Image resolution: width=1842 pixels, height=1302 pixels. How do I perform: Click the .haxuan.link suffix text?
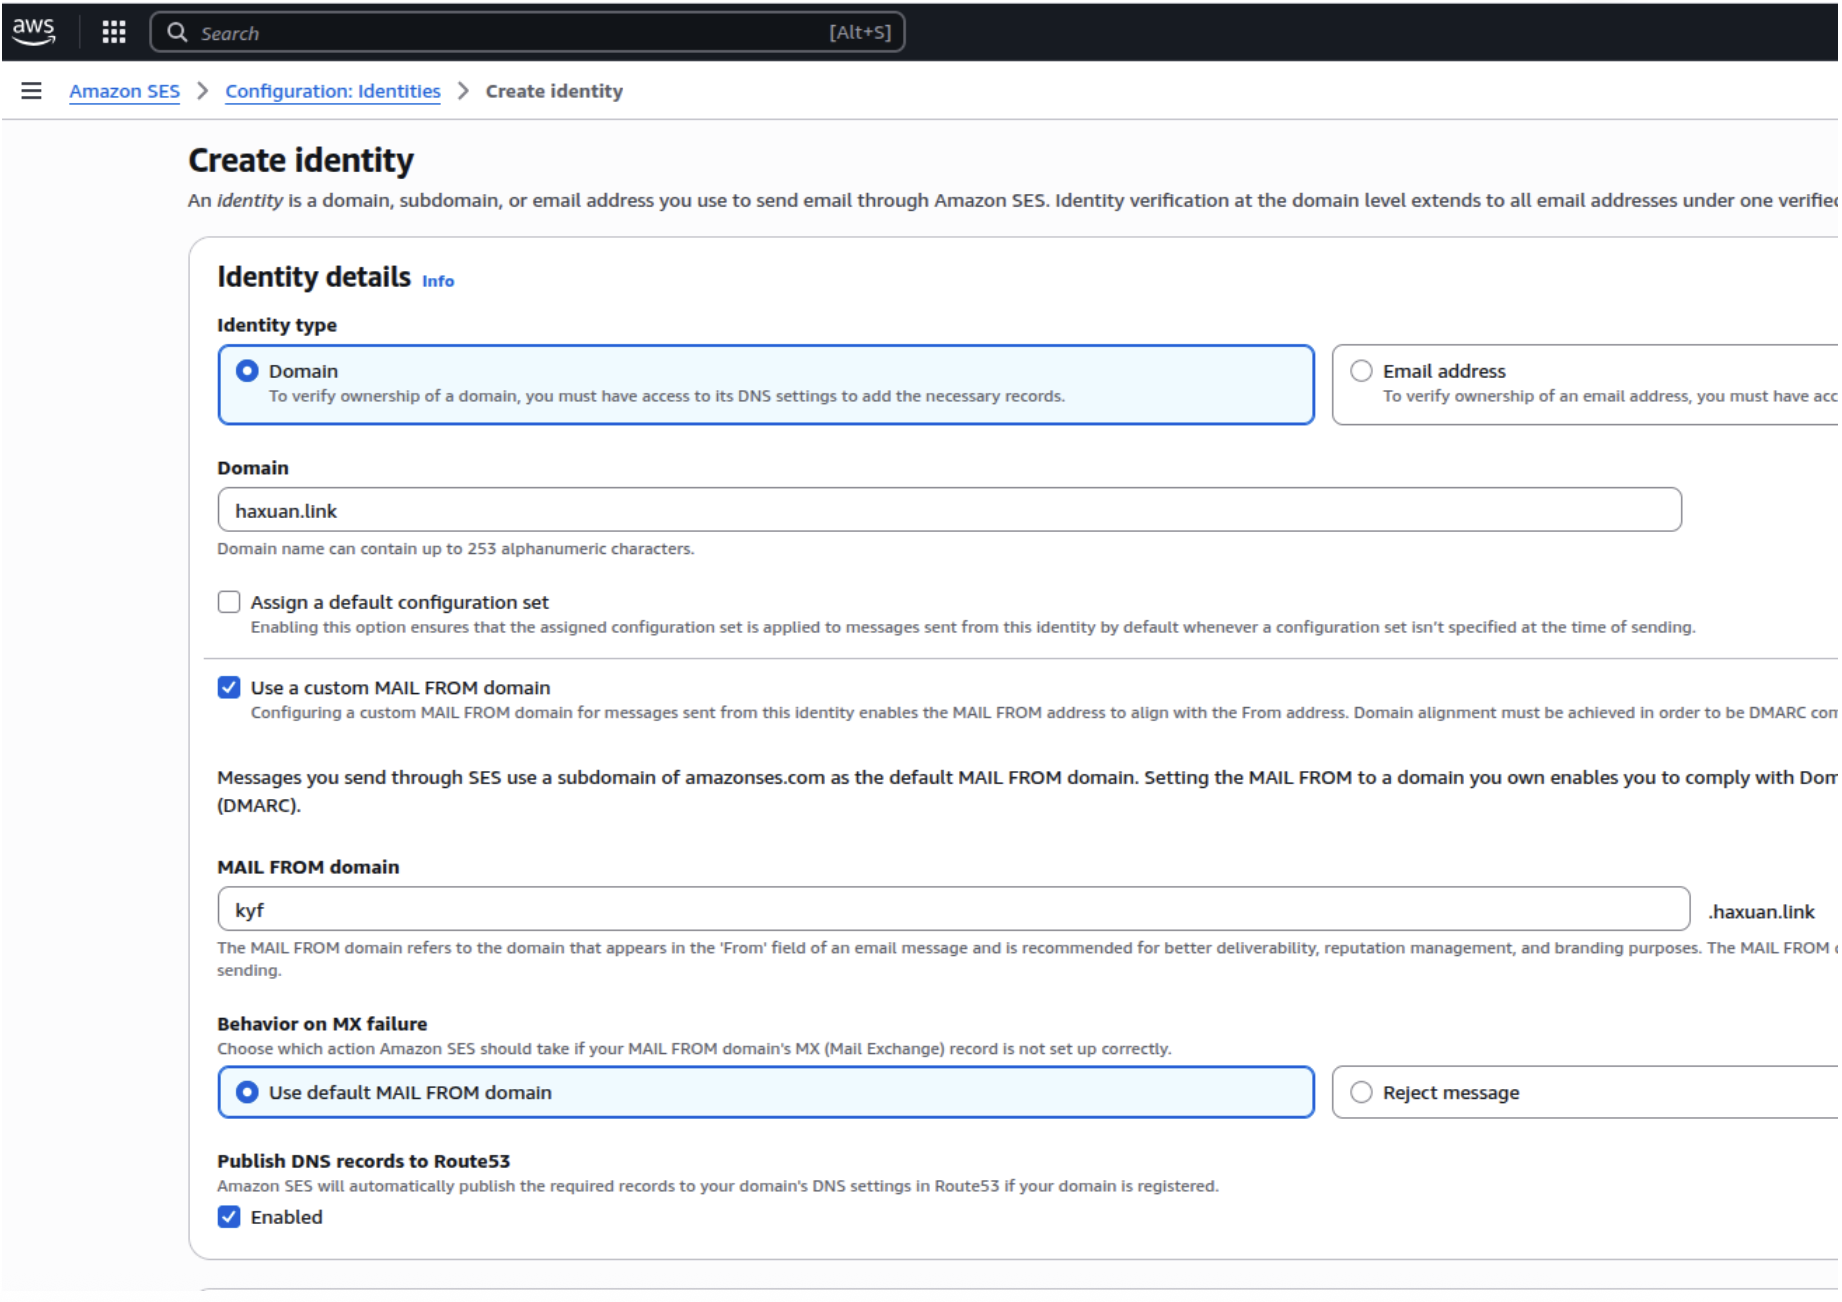pyautogui.click(x=1761, y=912)
